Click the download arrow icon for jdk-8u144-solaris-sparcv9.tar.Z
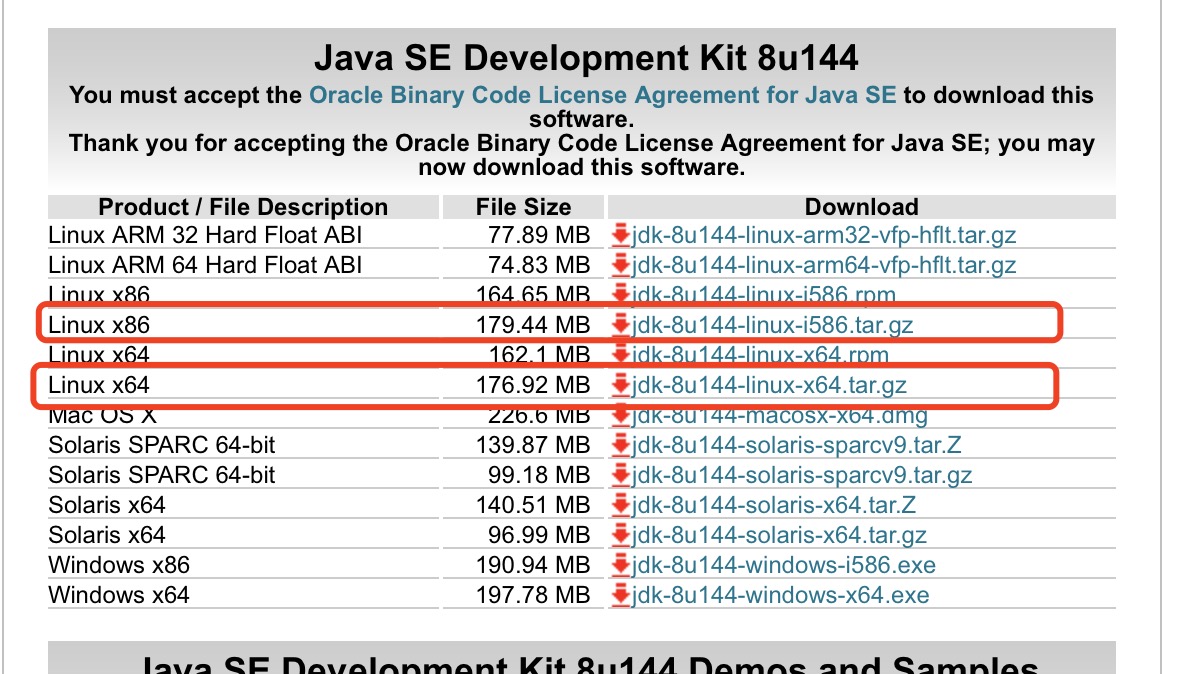Screen dimensions: 1184x674 click(621, 445)
